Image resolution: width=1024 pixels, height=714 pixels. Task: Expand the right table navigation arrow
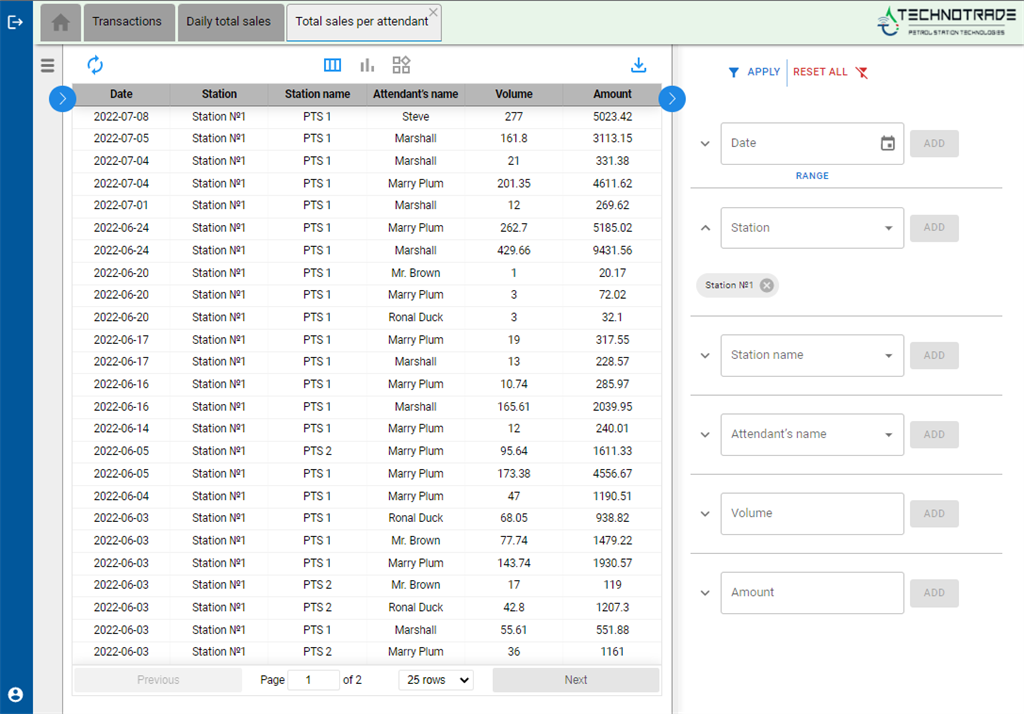(672, 99)
